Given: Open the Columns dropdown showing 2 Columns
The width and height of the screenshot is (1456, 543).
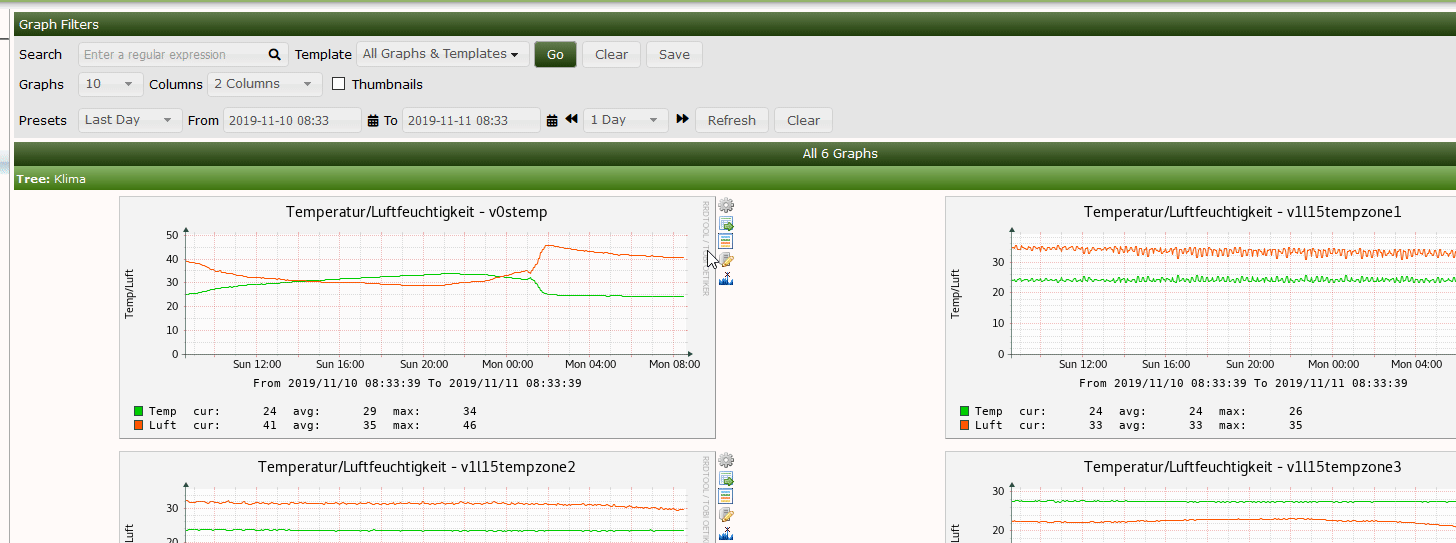Looking at the screenshot, I should 265,84.
